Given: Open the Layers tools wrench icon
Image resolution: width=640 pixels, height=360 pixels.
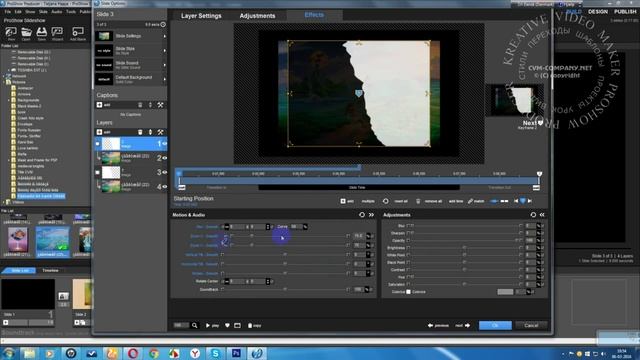Looking at the screenshot, I should coord(160,132).
